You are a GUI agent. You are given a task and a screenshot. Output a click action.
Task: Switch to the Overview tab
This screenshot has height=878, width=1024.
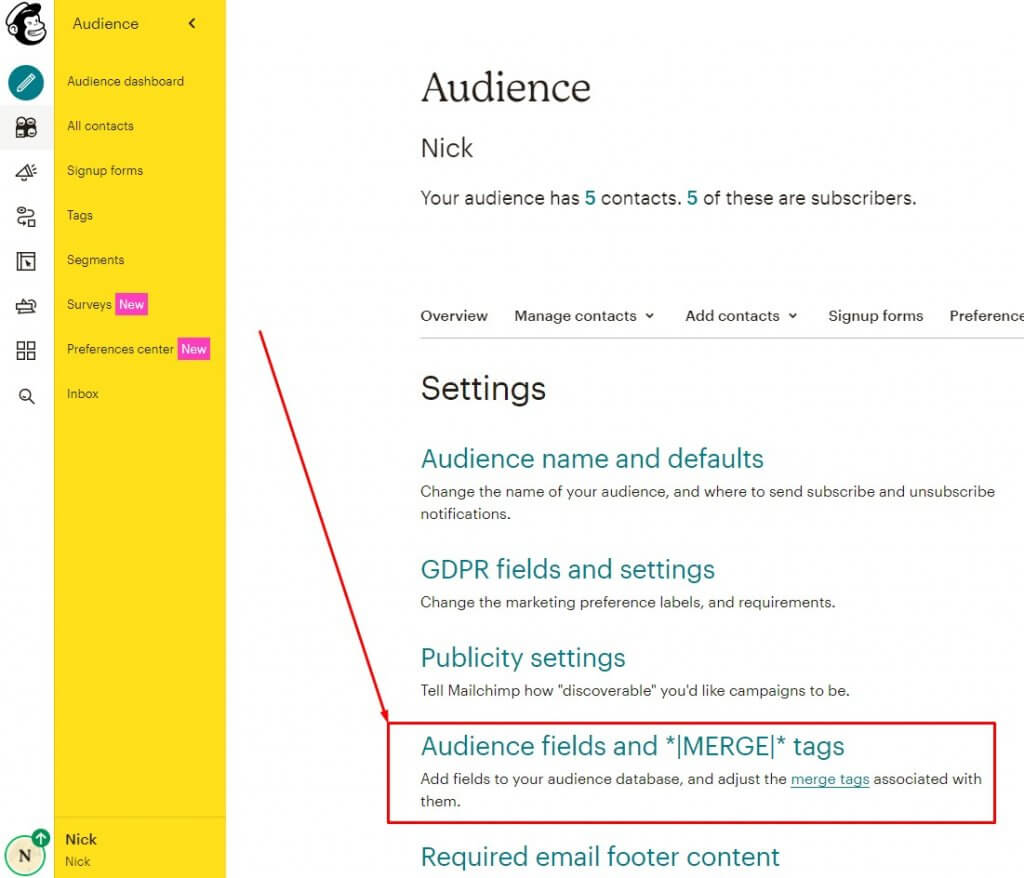point(454,316)
